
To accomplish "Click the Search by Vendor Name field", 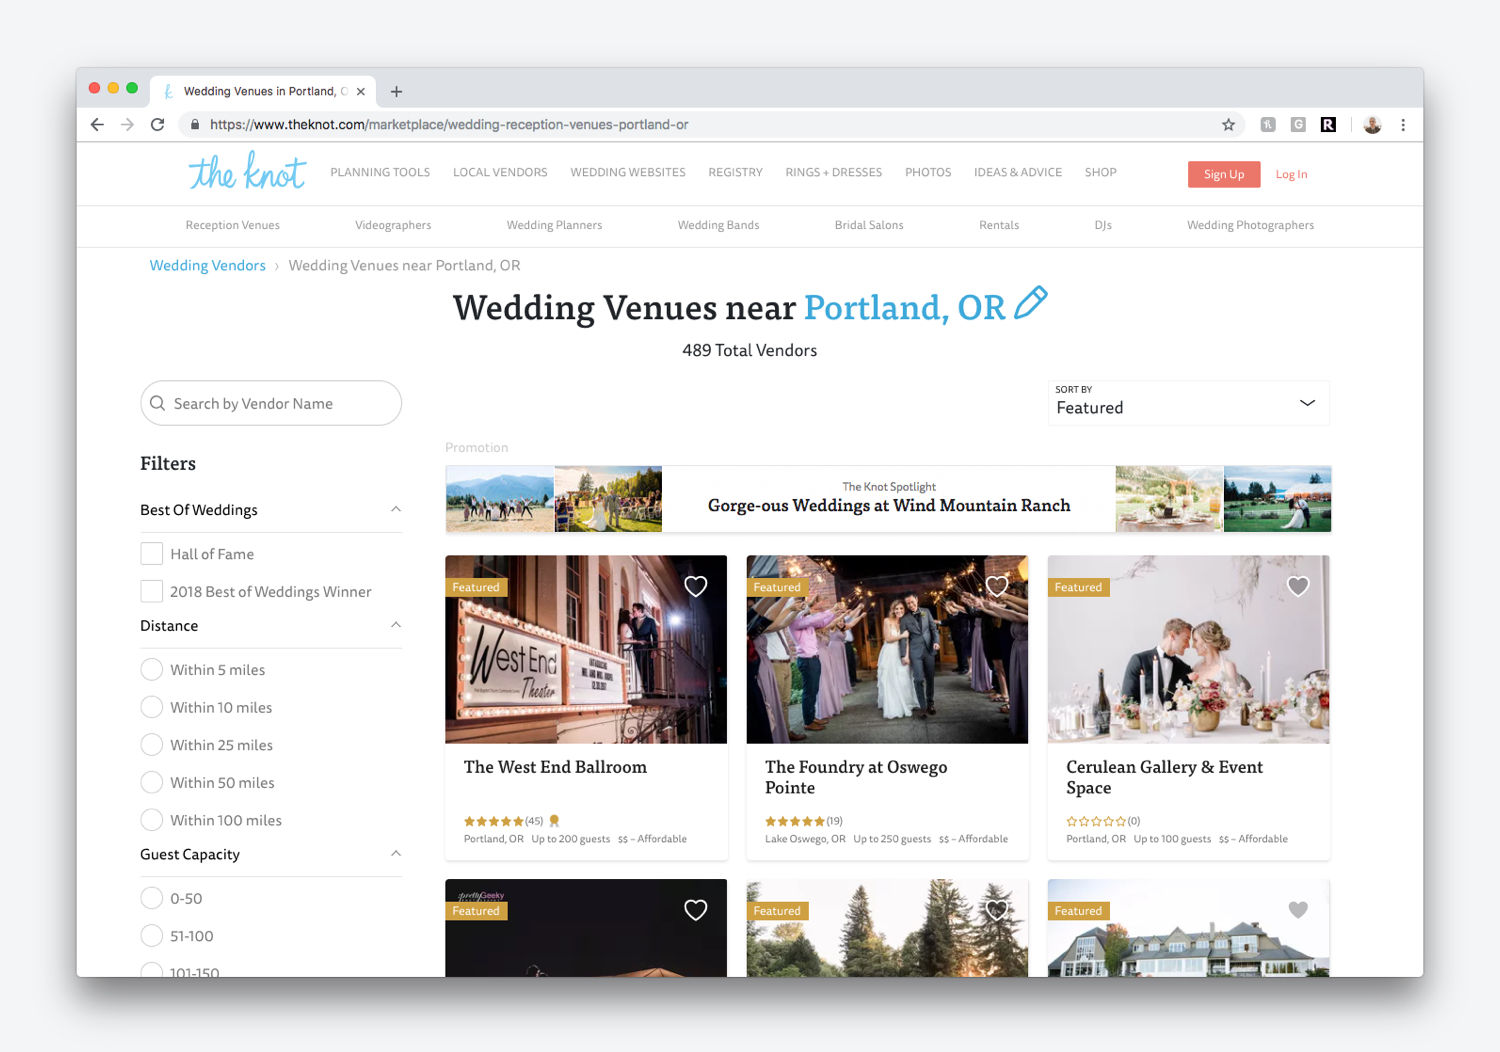I will [x=271, y=403].
